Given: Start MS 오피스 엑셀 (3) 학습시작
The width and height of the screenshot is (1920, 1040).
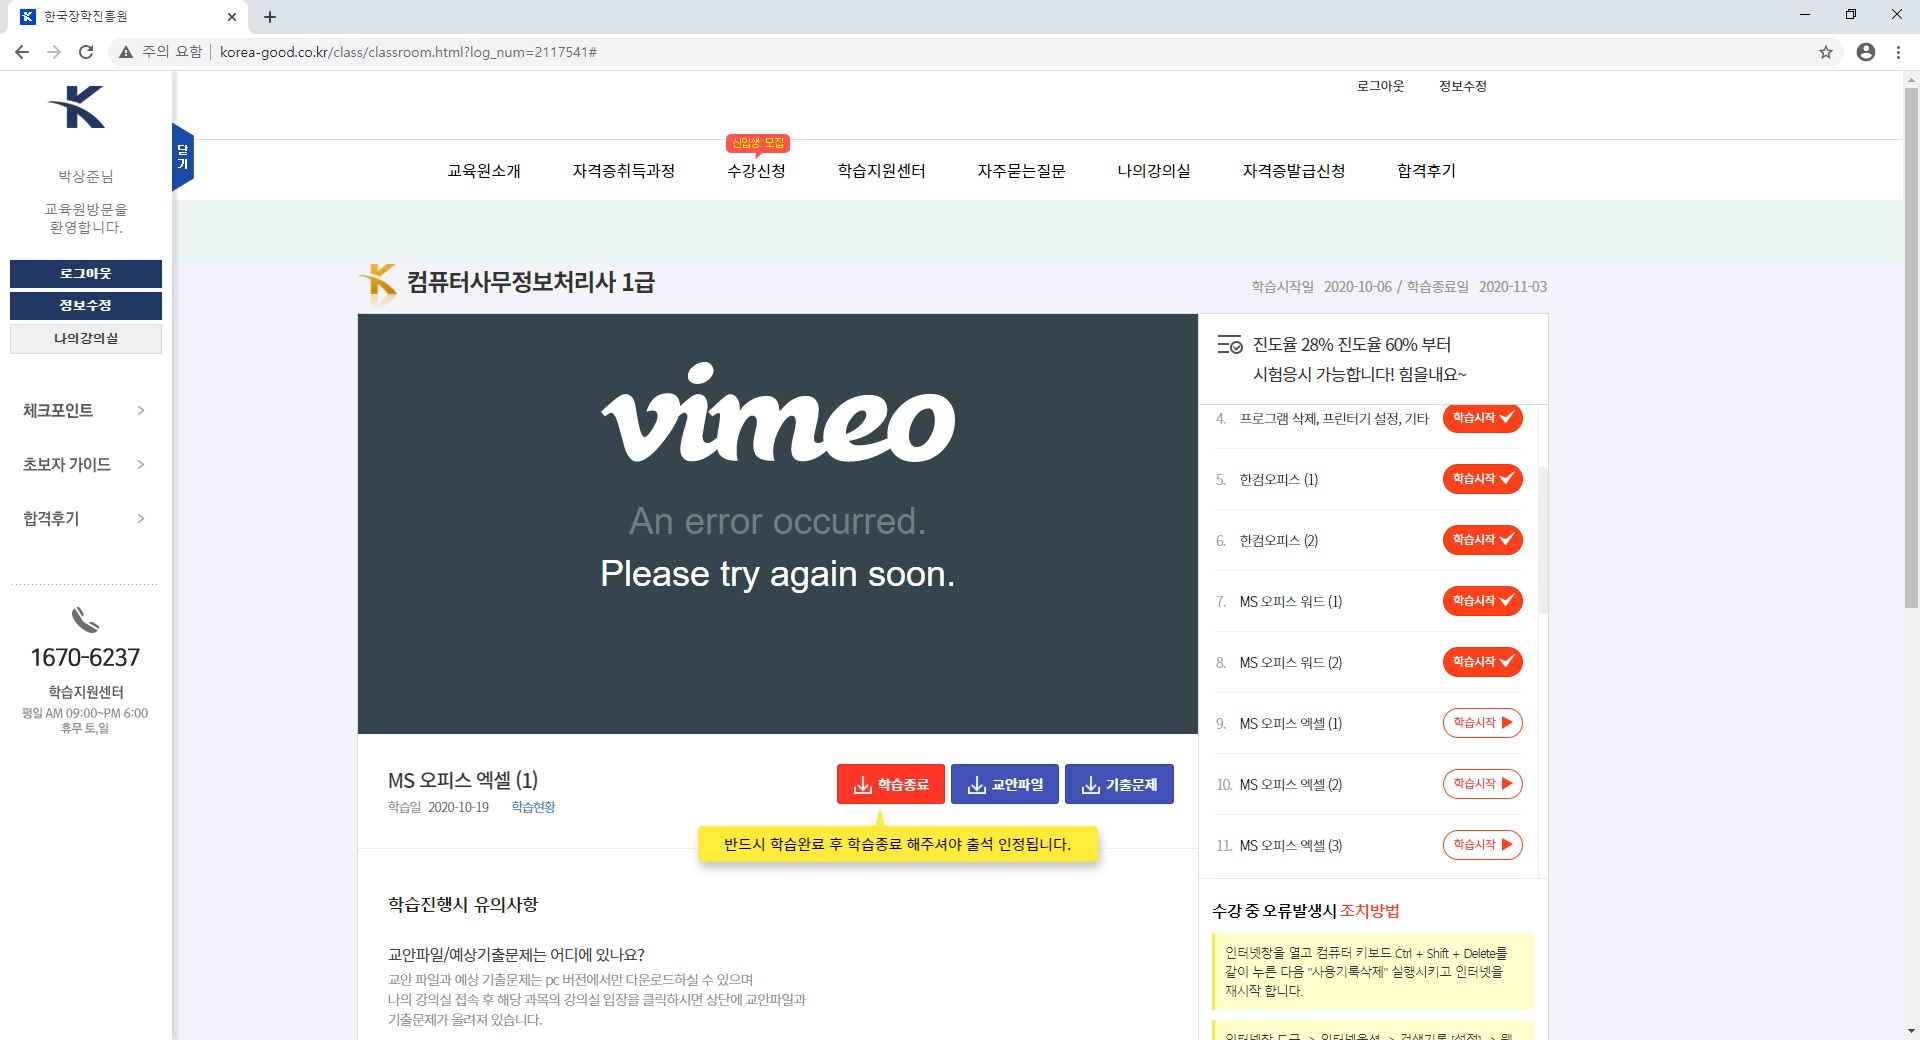Looking at the screenshot, I should 1482,845.
